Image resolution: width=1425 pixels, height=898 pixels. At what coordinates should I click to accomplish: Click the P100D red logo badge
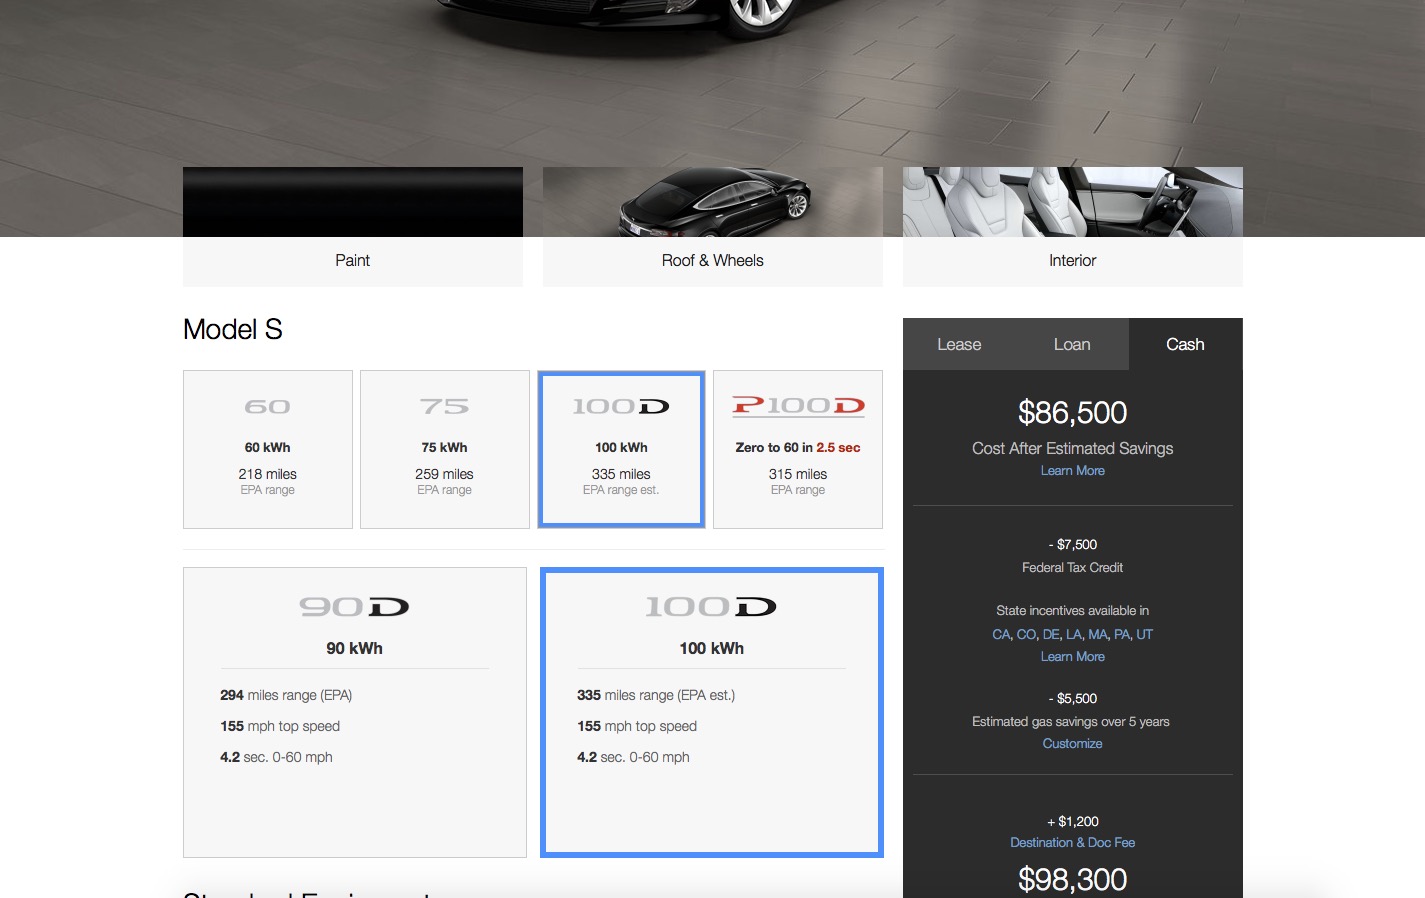798,406
